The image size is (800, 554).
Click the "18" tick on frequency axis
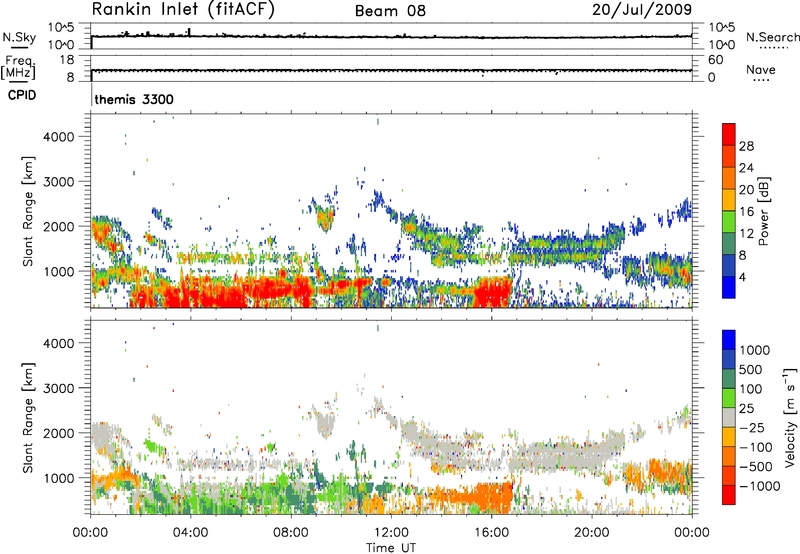tap(67, 60)
